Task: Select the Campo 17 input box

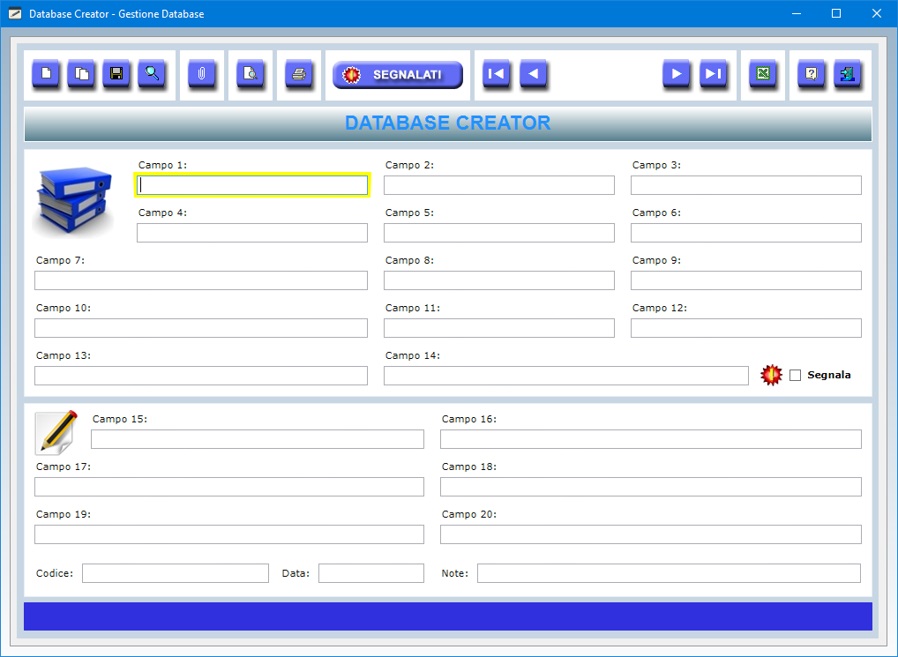Action: click(229, 486)
